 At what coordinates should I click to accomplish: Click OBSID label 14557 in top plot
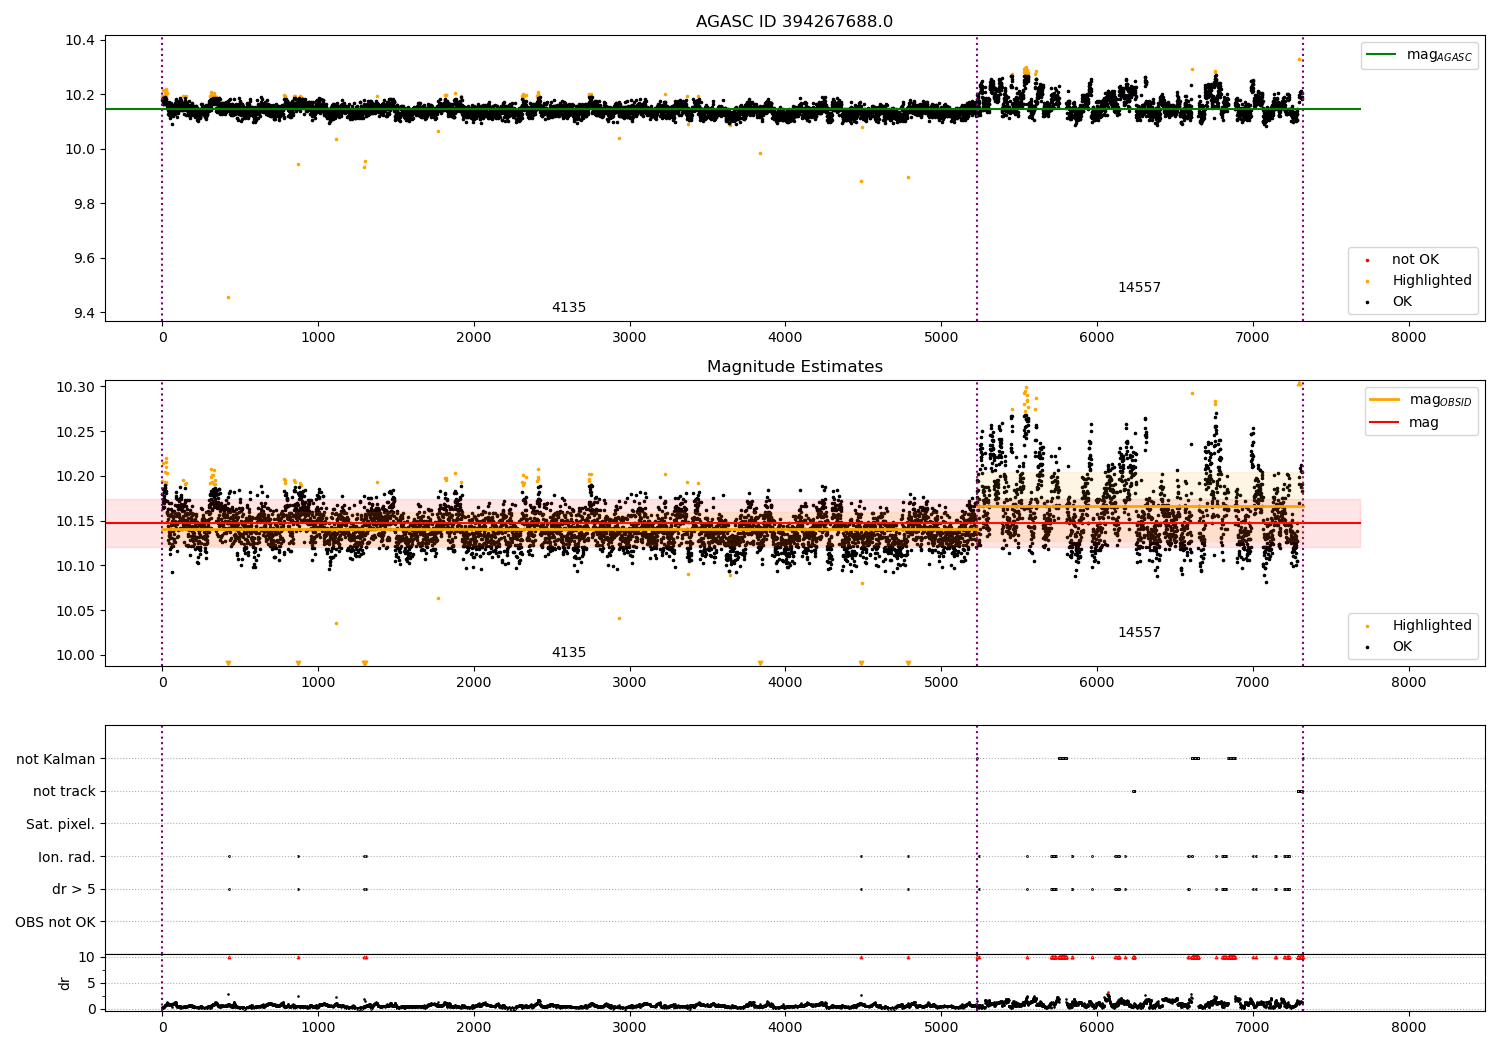pos(1139,288)
